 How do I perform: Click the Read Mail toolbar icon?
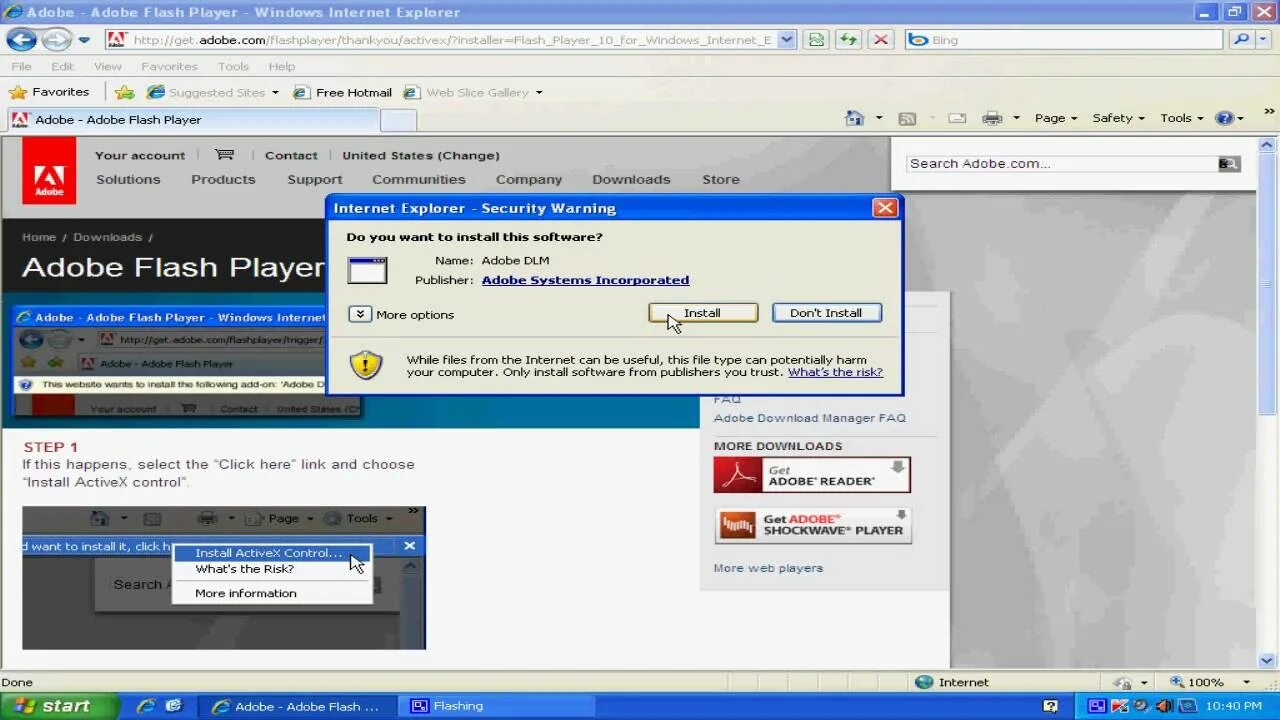click(x=957, y=118)
